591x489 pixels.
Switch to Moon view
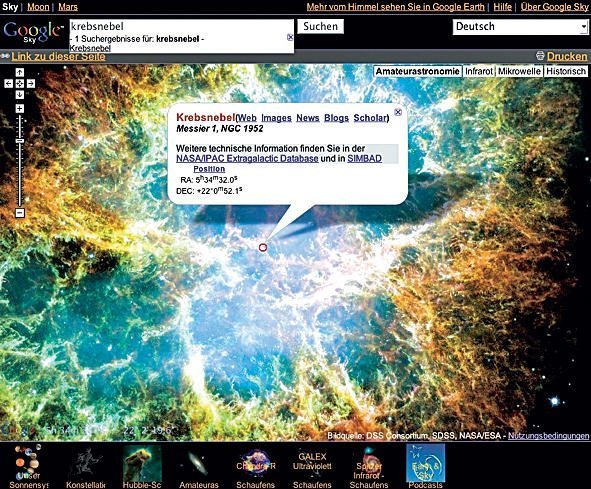click(x=38, y=7)
